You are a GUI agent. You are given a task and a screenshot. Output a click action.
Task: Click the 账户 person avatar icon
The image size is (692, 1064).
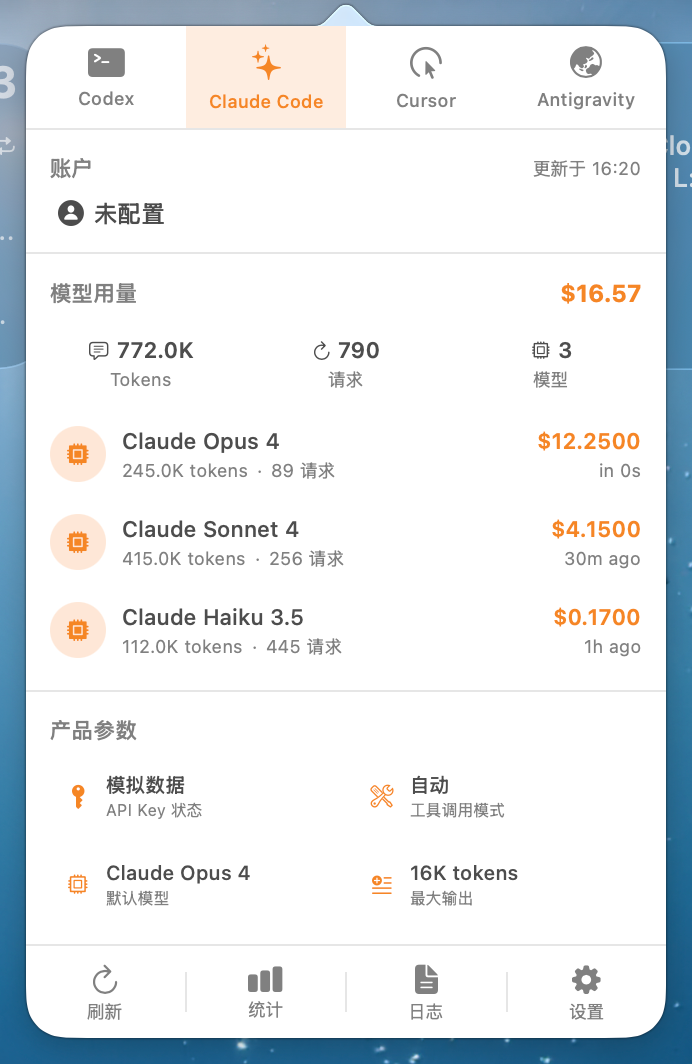coord(70,213)
